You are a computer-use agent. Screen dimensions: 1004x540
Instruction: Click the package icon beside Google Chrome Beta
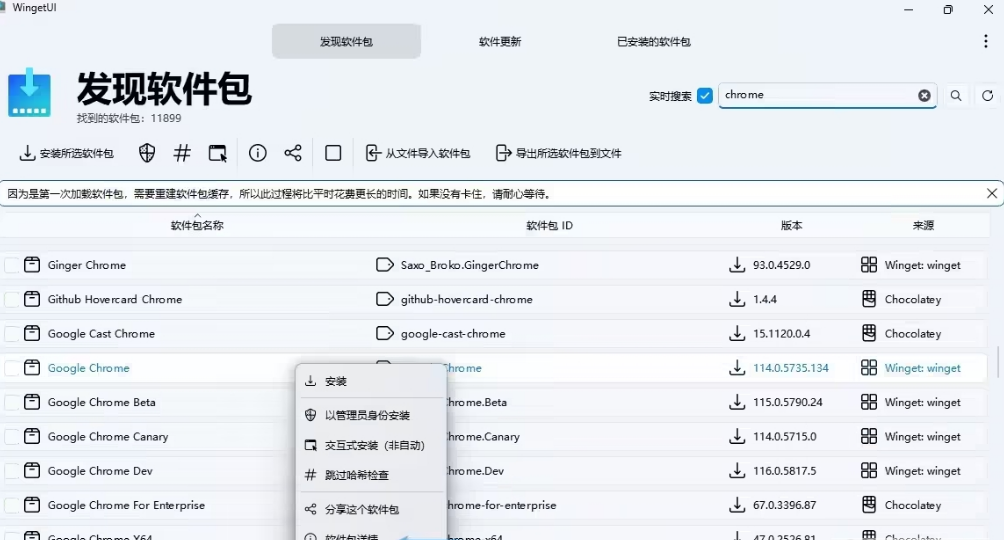tap(32, 402)
